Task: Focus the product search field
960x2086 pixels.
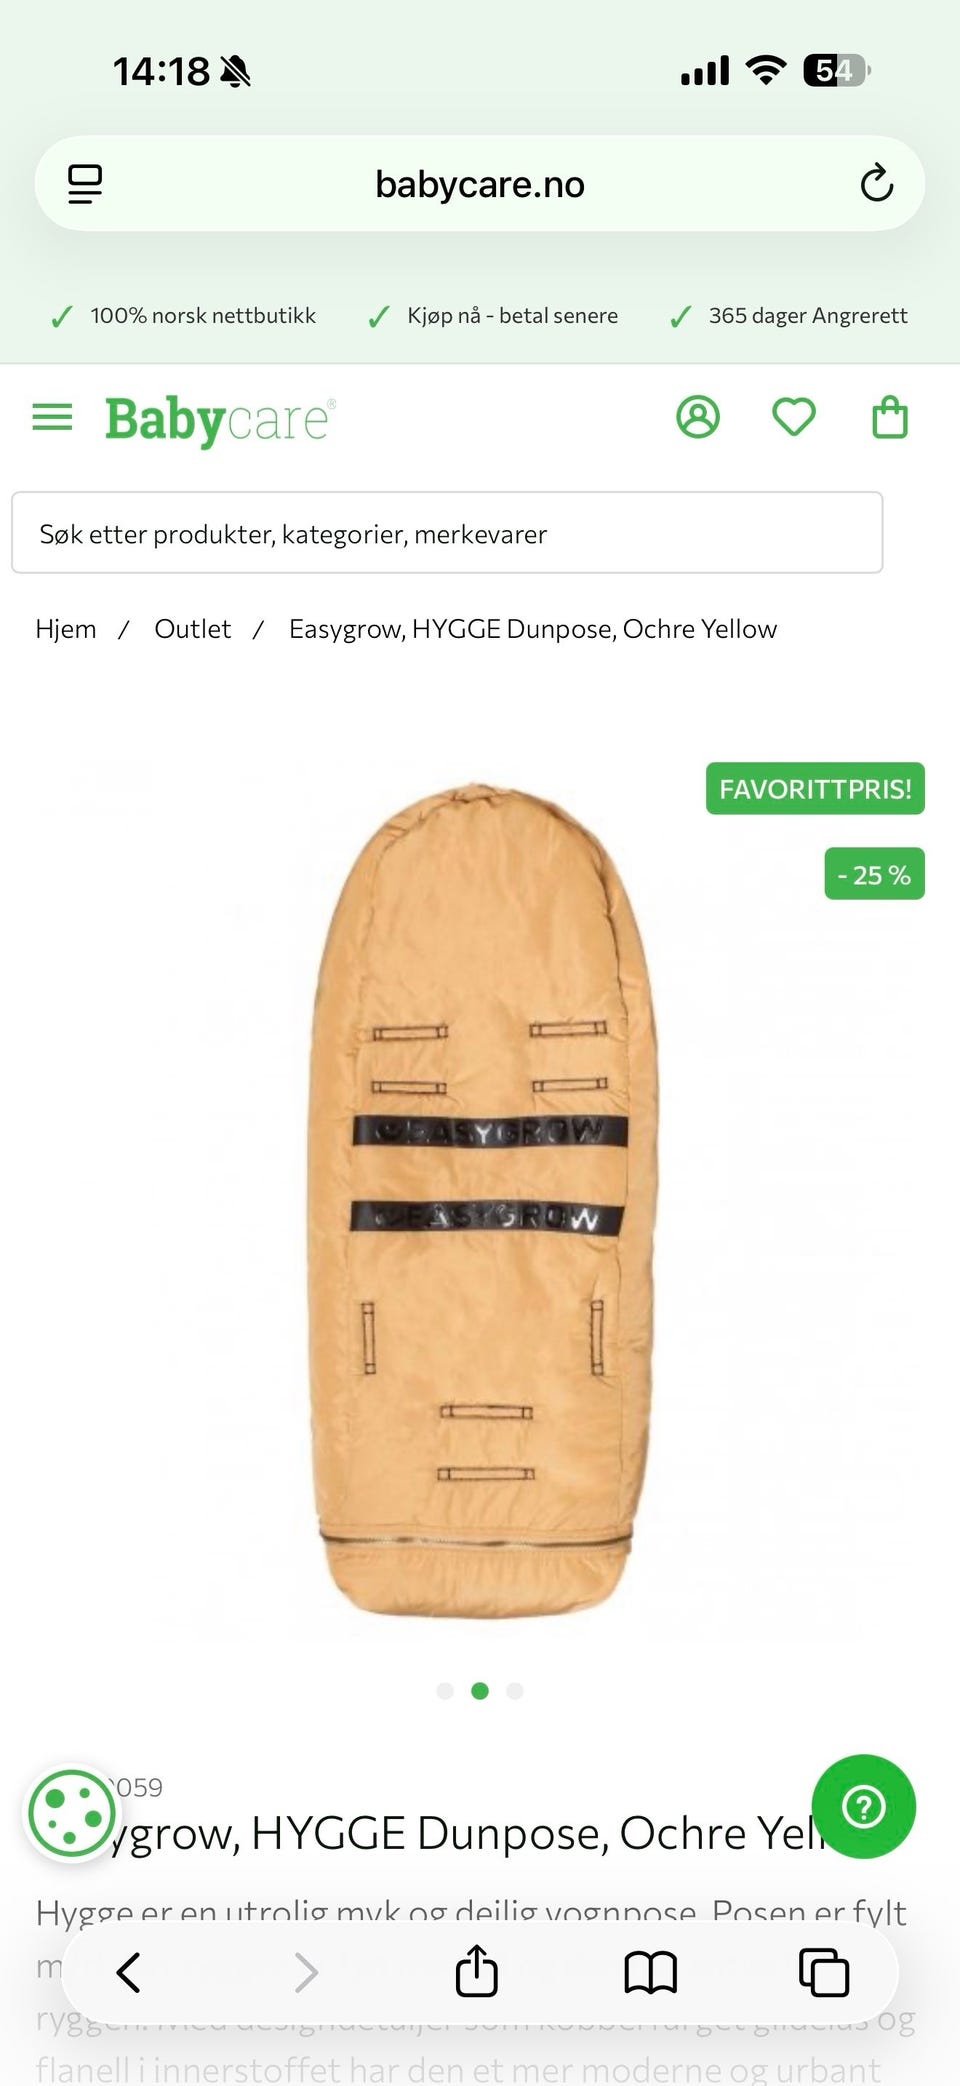Action: click(447, 532)
